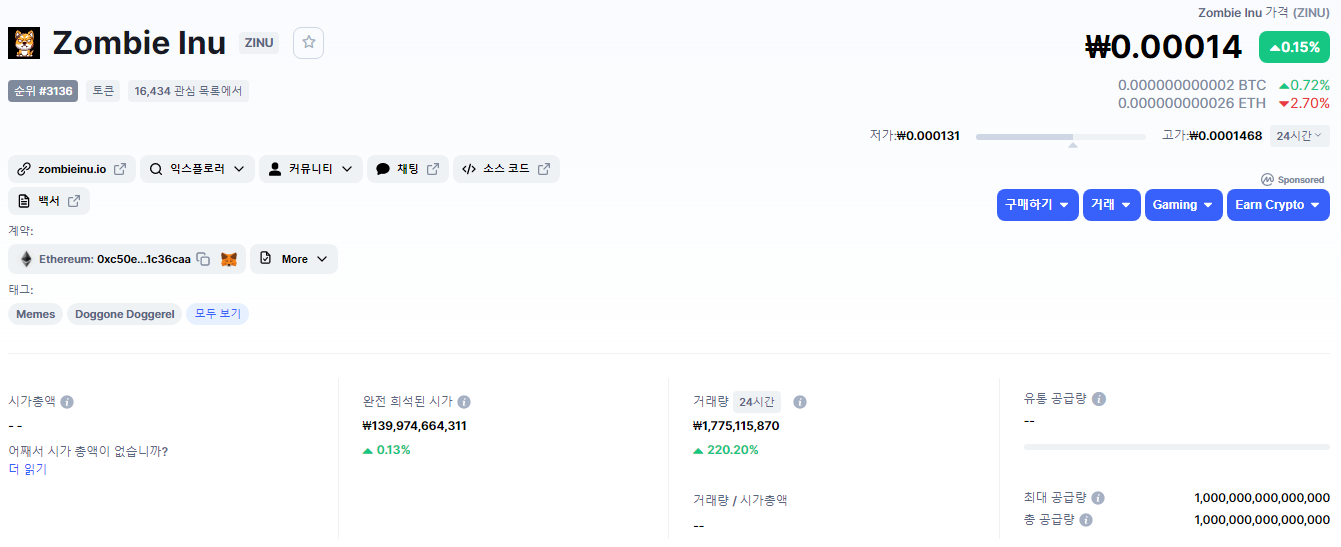
Task: Open the 익스플로러 dropdown
Action: [196, 169]
